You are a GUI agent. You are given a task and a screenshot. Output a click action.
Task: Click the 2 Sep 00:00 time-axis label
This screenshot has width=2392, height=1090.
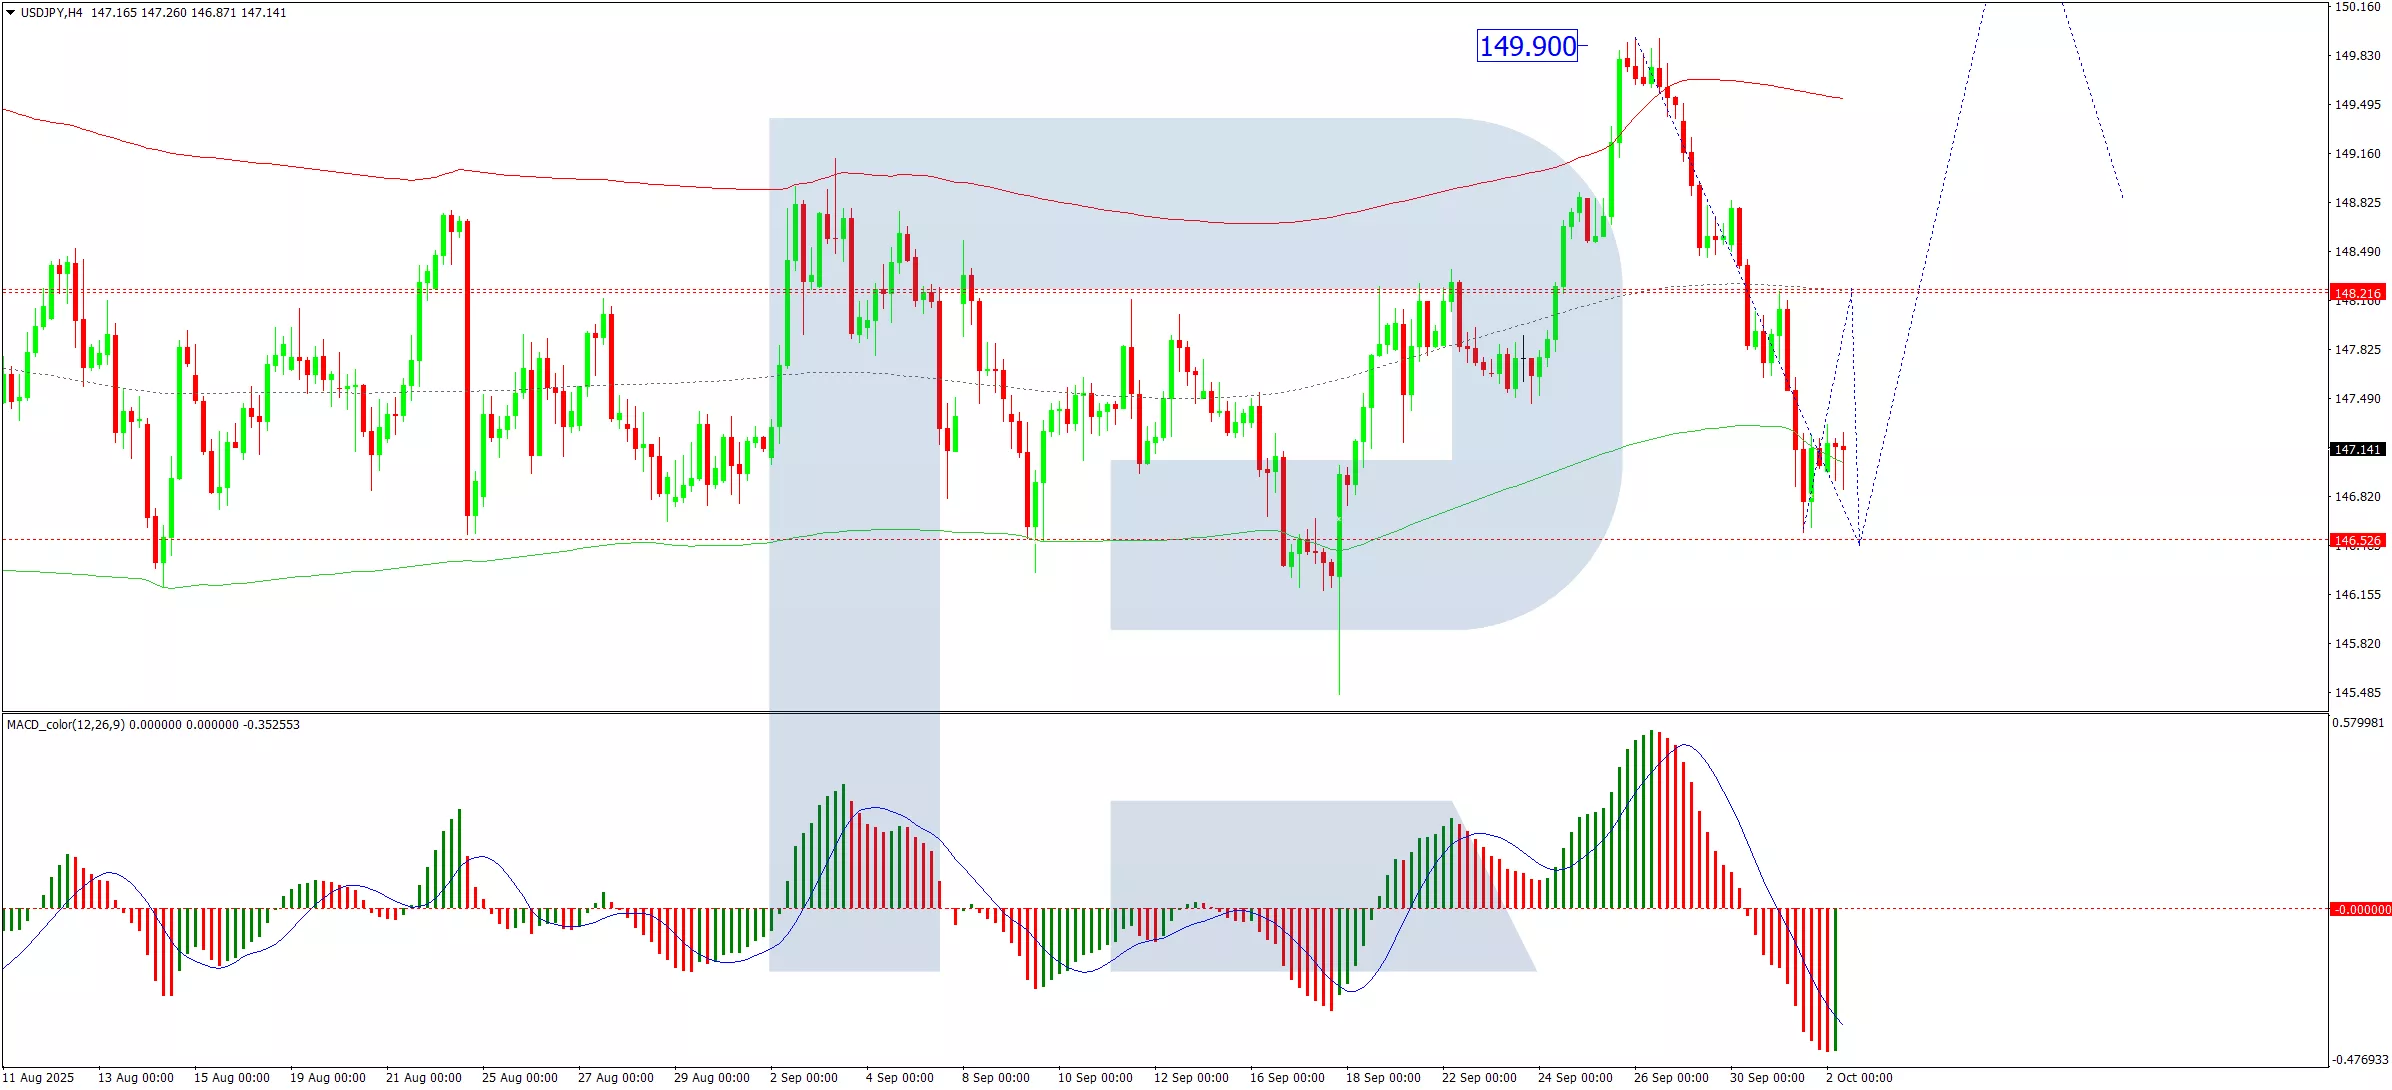pos(804,1078)
